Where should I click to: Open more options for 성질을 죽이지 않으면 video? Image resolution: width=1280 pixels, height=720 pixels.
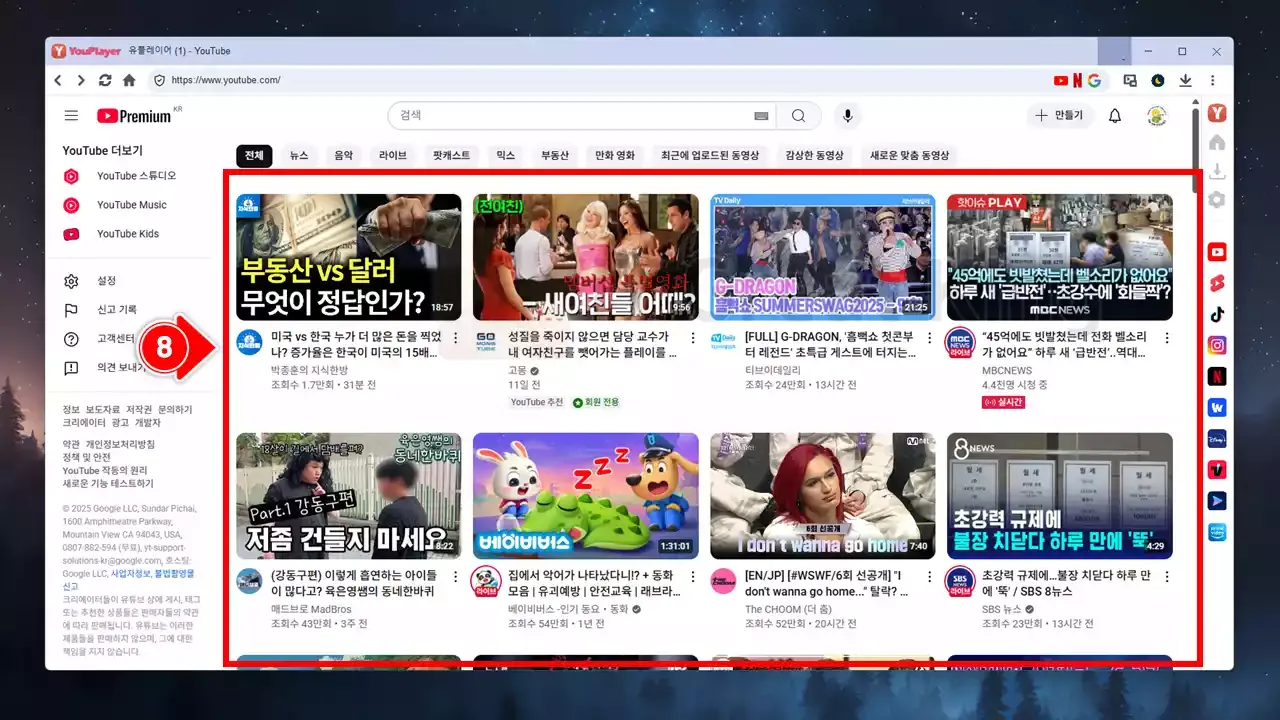[x=693, y=338]
